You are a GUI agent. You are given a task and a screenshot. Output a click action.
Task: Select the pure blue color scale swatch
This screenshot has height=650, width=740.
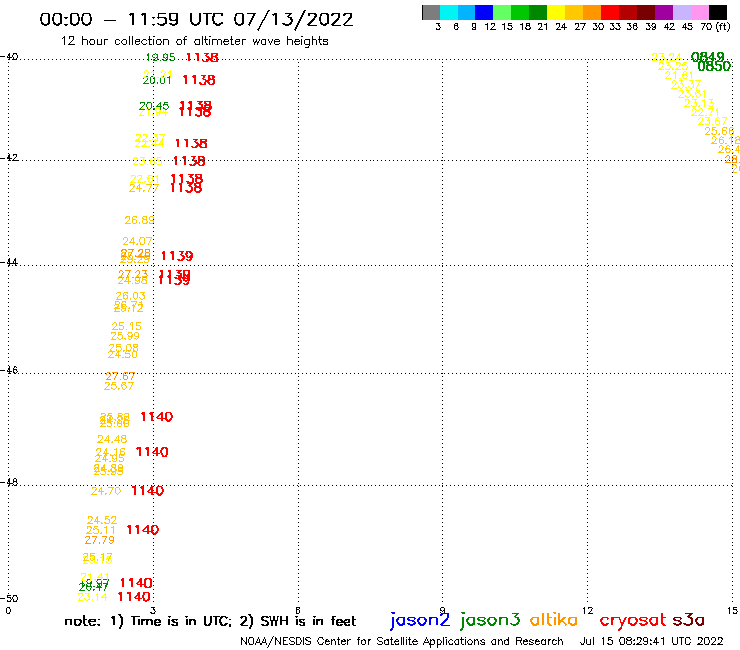point(484,12)
